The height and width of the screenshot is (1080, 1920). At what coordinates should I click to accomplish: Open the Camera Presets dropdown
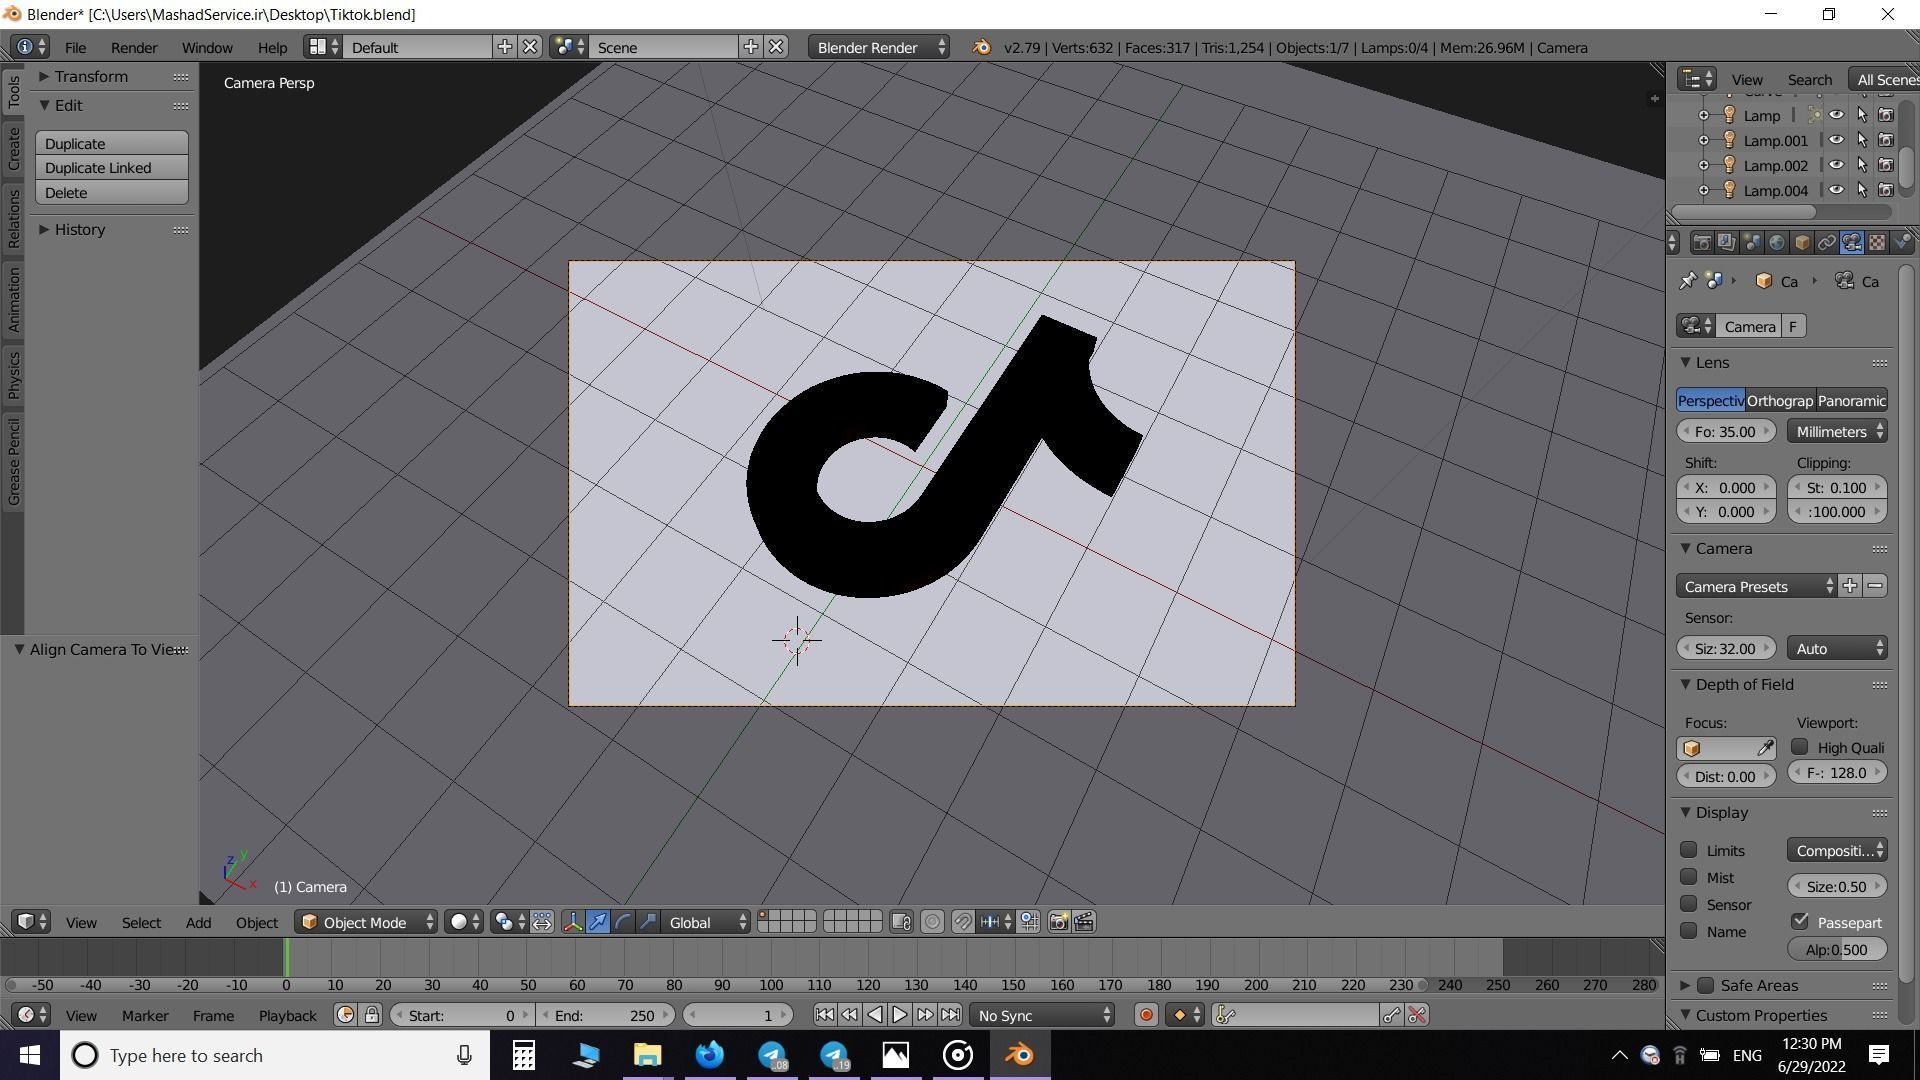point(1756,586)
